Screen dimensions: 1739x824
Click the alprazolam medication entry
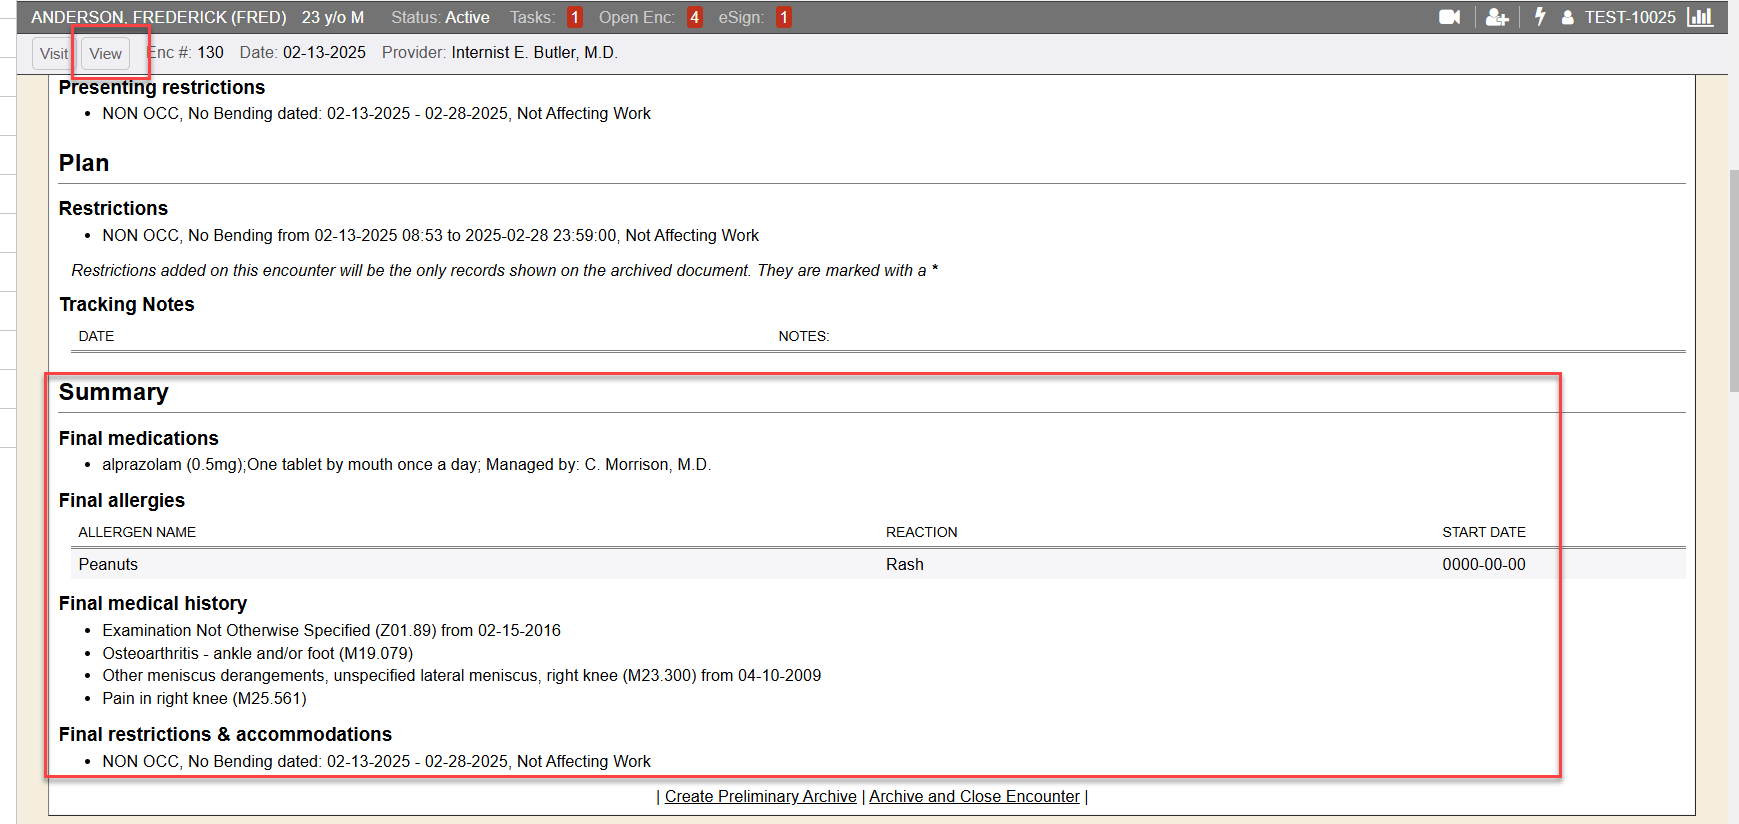[x=406, y=464]
